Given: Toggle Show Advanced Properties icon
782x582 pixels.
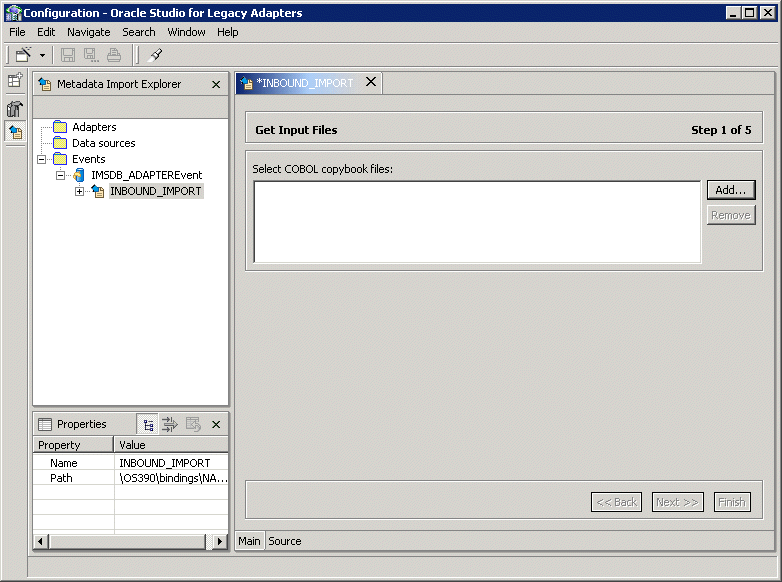Looking at the screenshot, I should click(x=170, y=424).
